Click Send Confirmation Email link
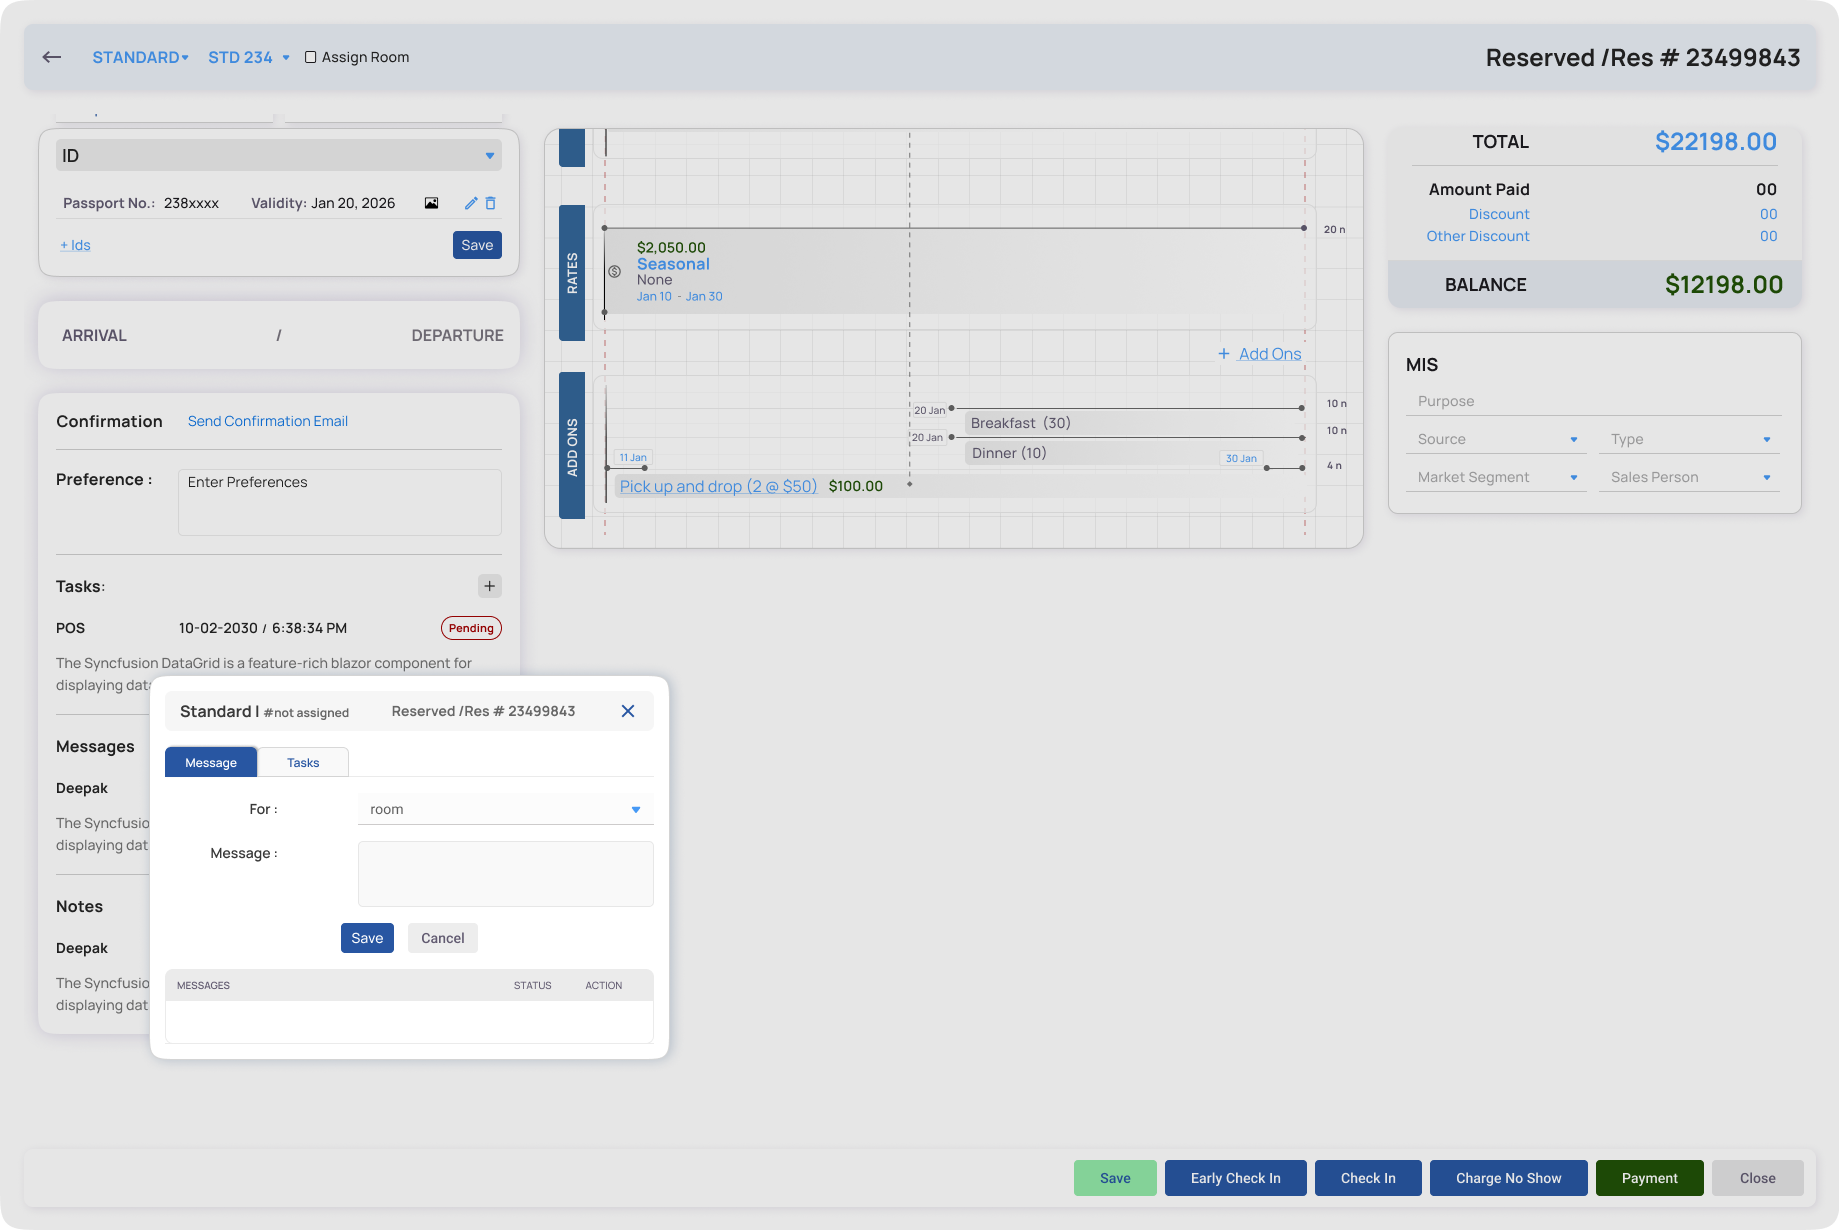Screen dimensions: 1840x1230 pos(268,421)
